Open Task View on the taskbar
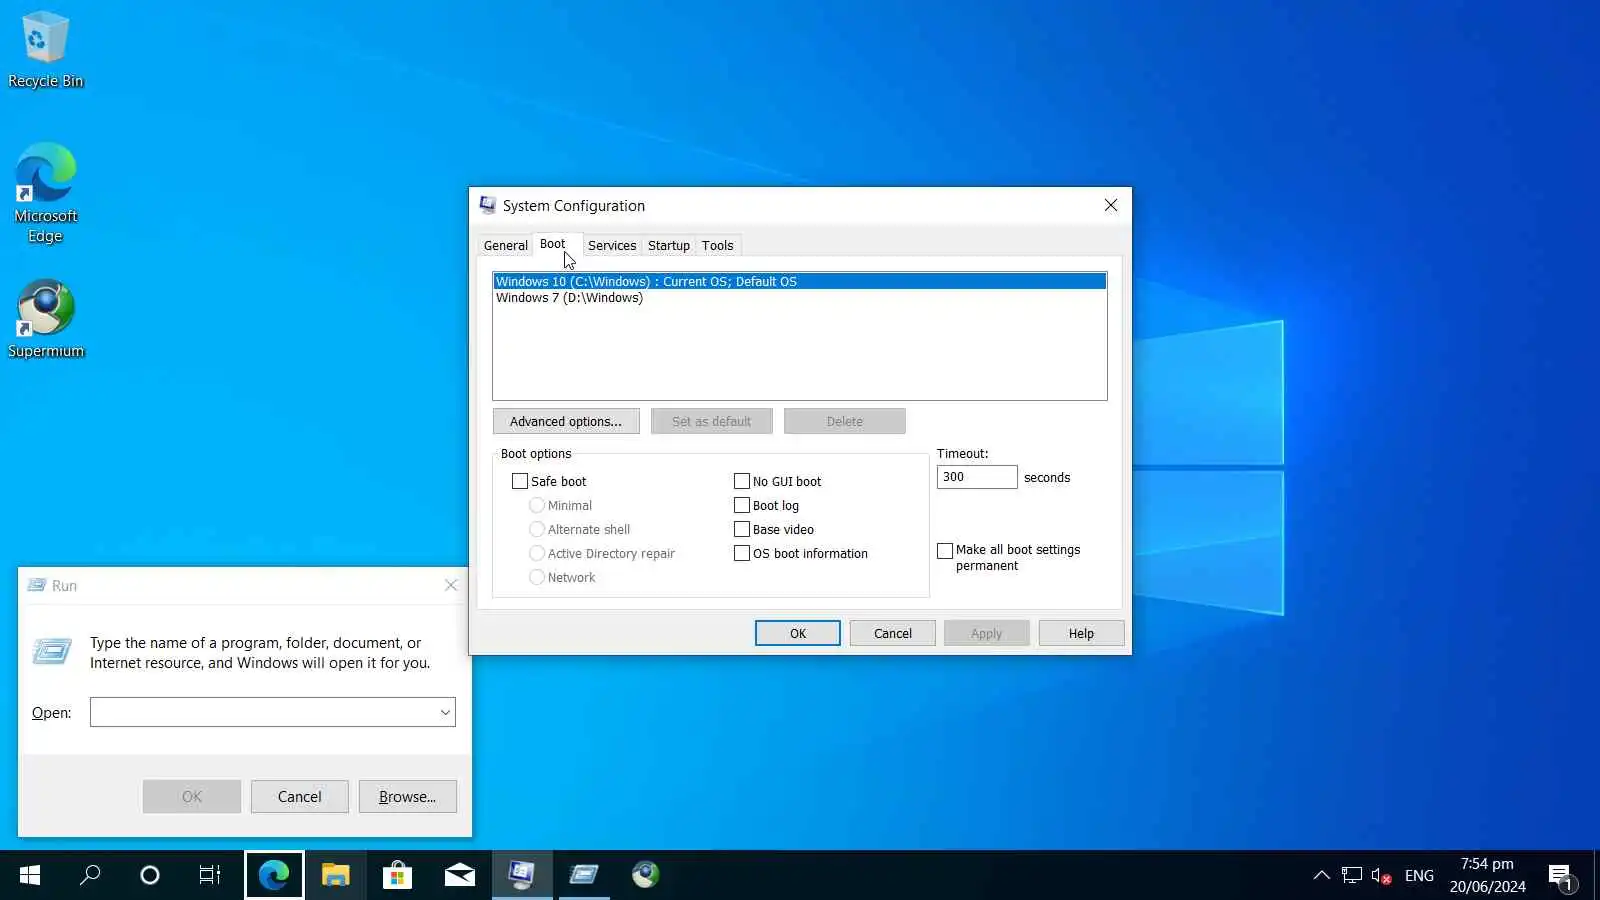 click(210, 875)
